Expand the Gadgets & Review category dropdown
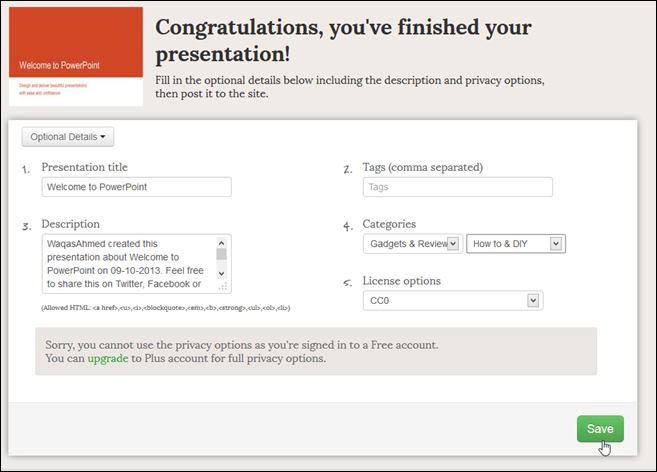657x472 pixels. [413, 244]
